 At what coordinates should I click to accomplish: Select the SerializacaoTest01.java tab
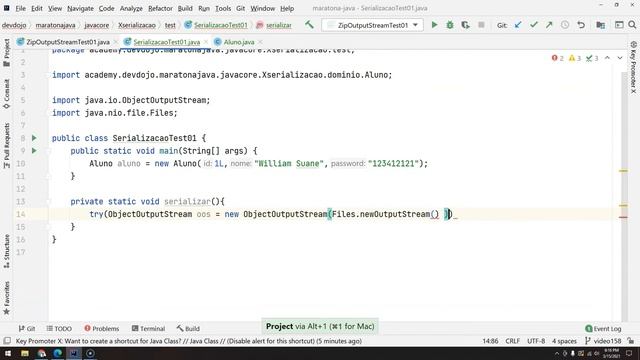tap(167, 42)
